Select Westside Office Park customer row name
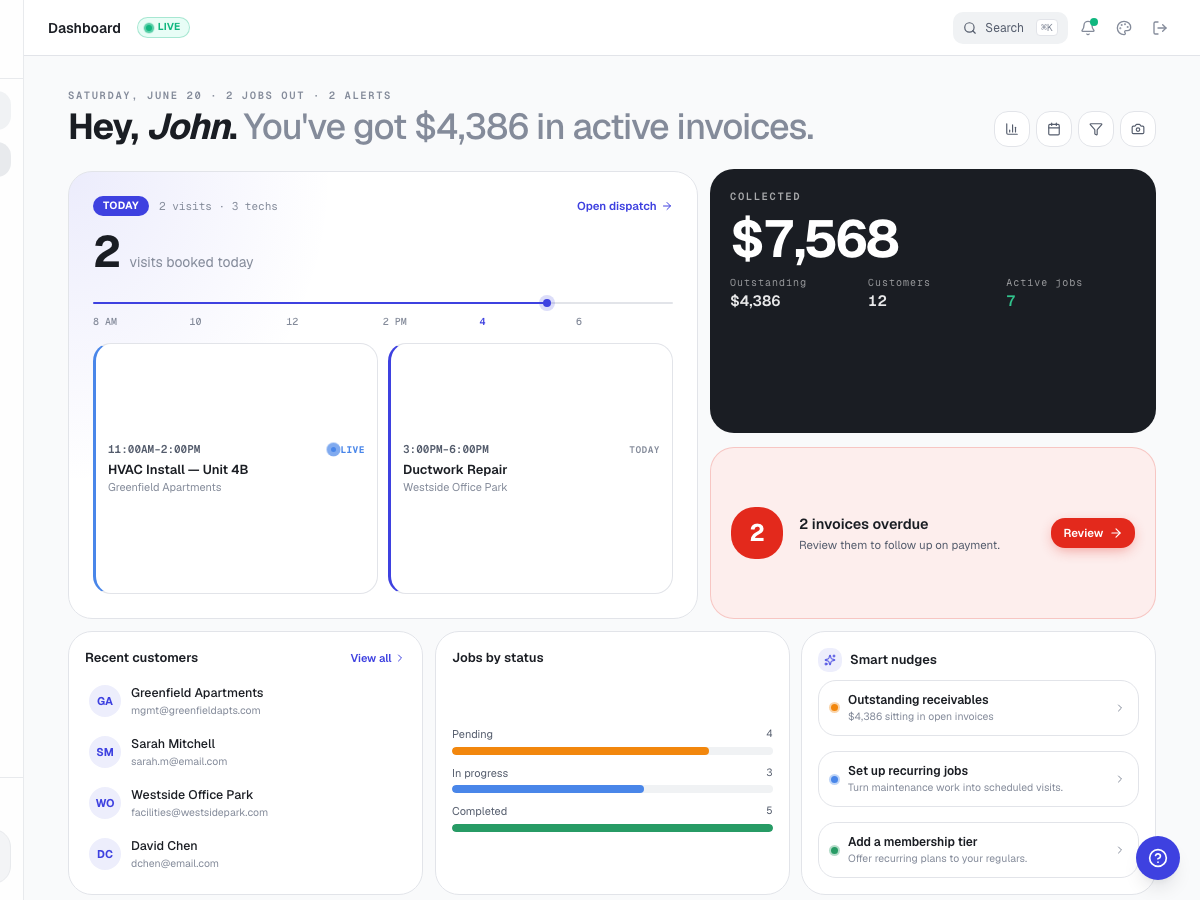This screenshot has width=1200, height=900. coord(192,795)
